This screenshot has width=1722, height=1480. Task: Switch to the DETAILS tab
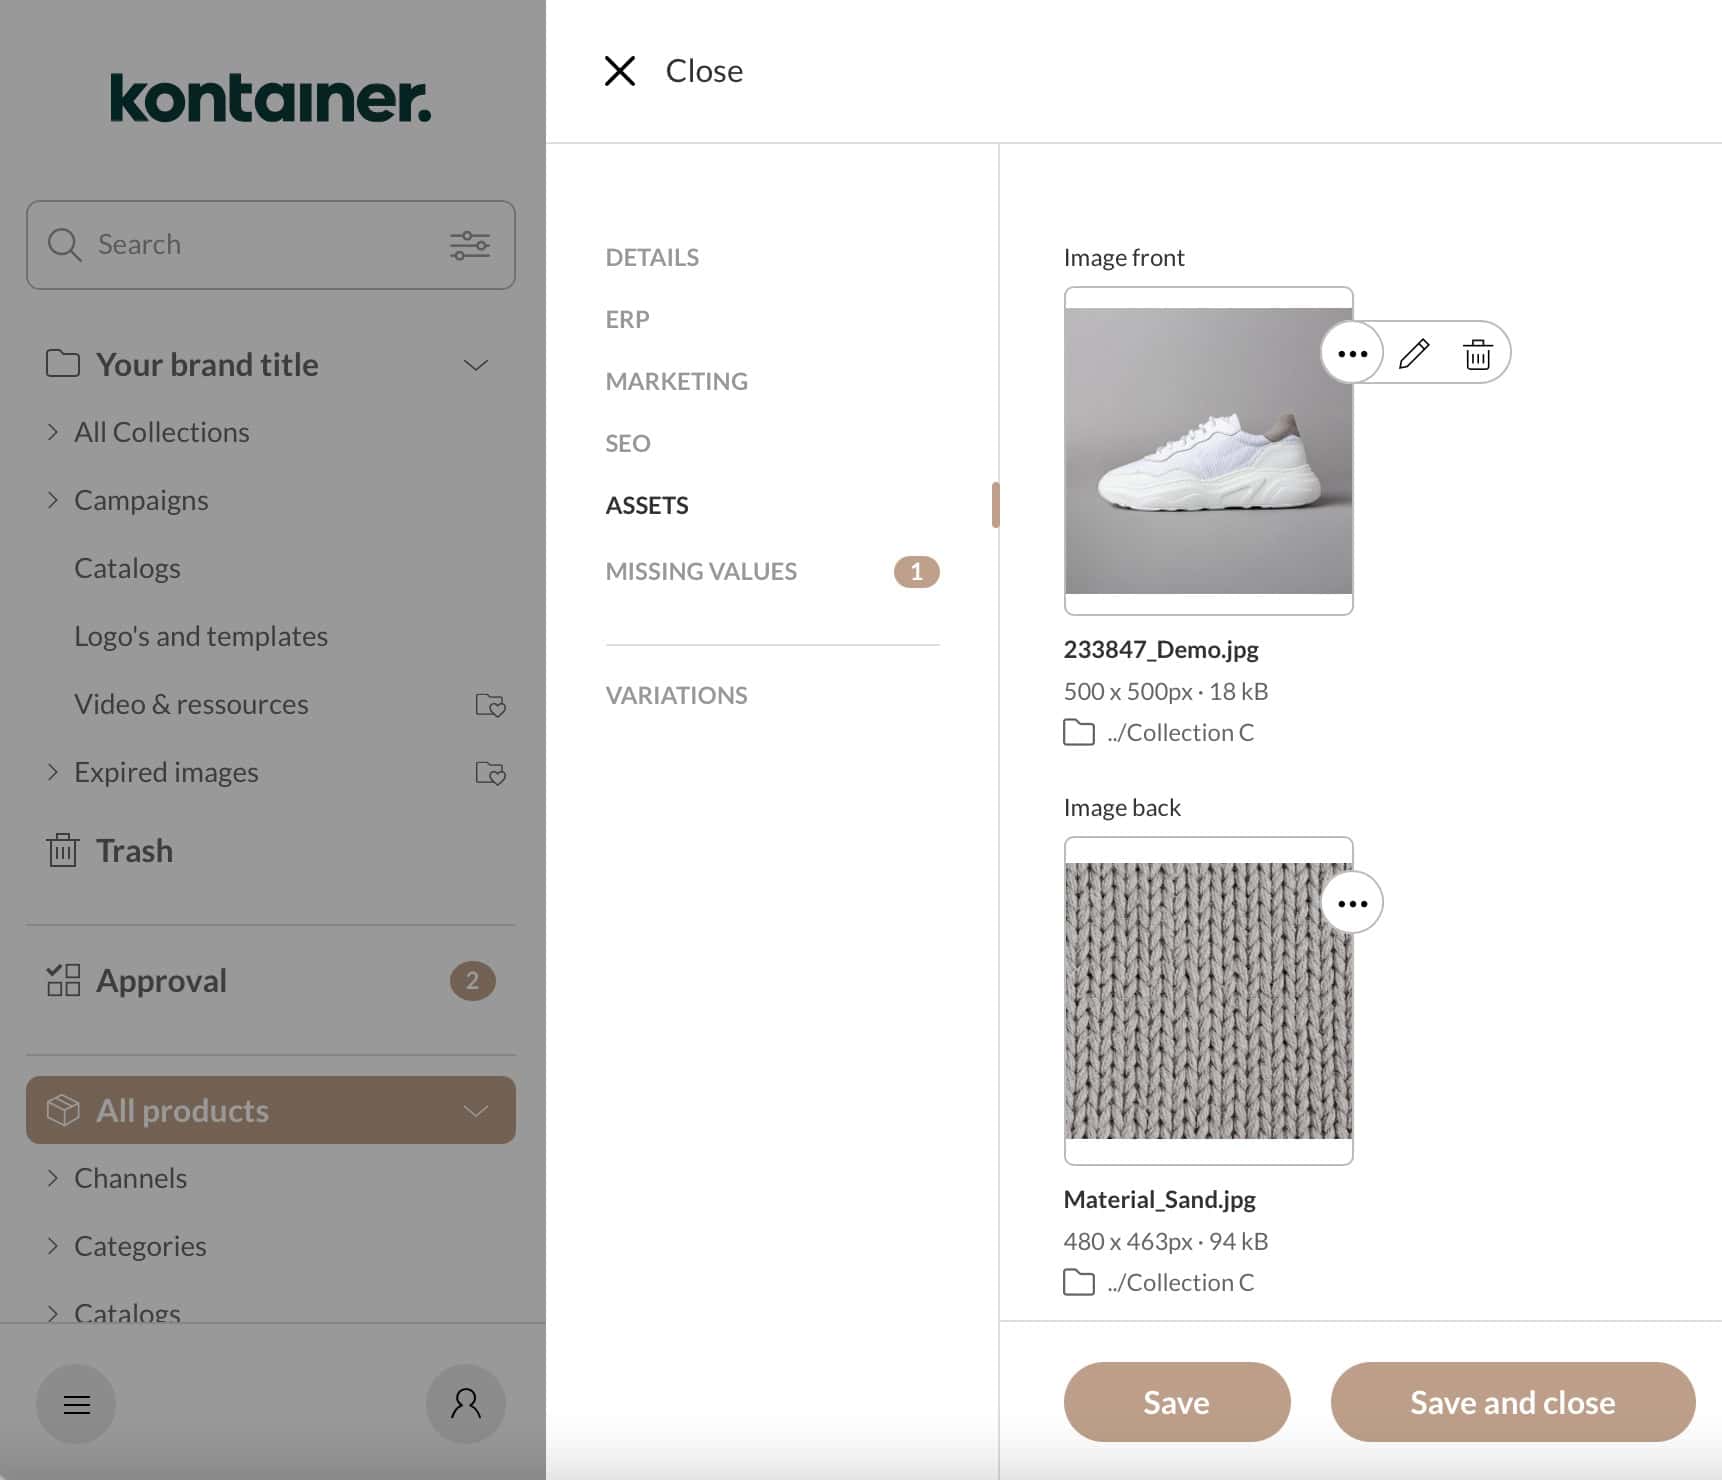pyautogui.click(x=652, y=257)
